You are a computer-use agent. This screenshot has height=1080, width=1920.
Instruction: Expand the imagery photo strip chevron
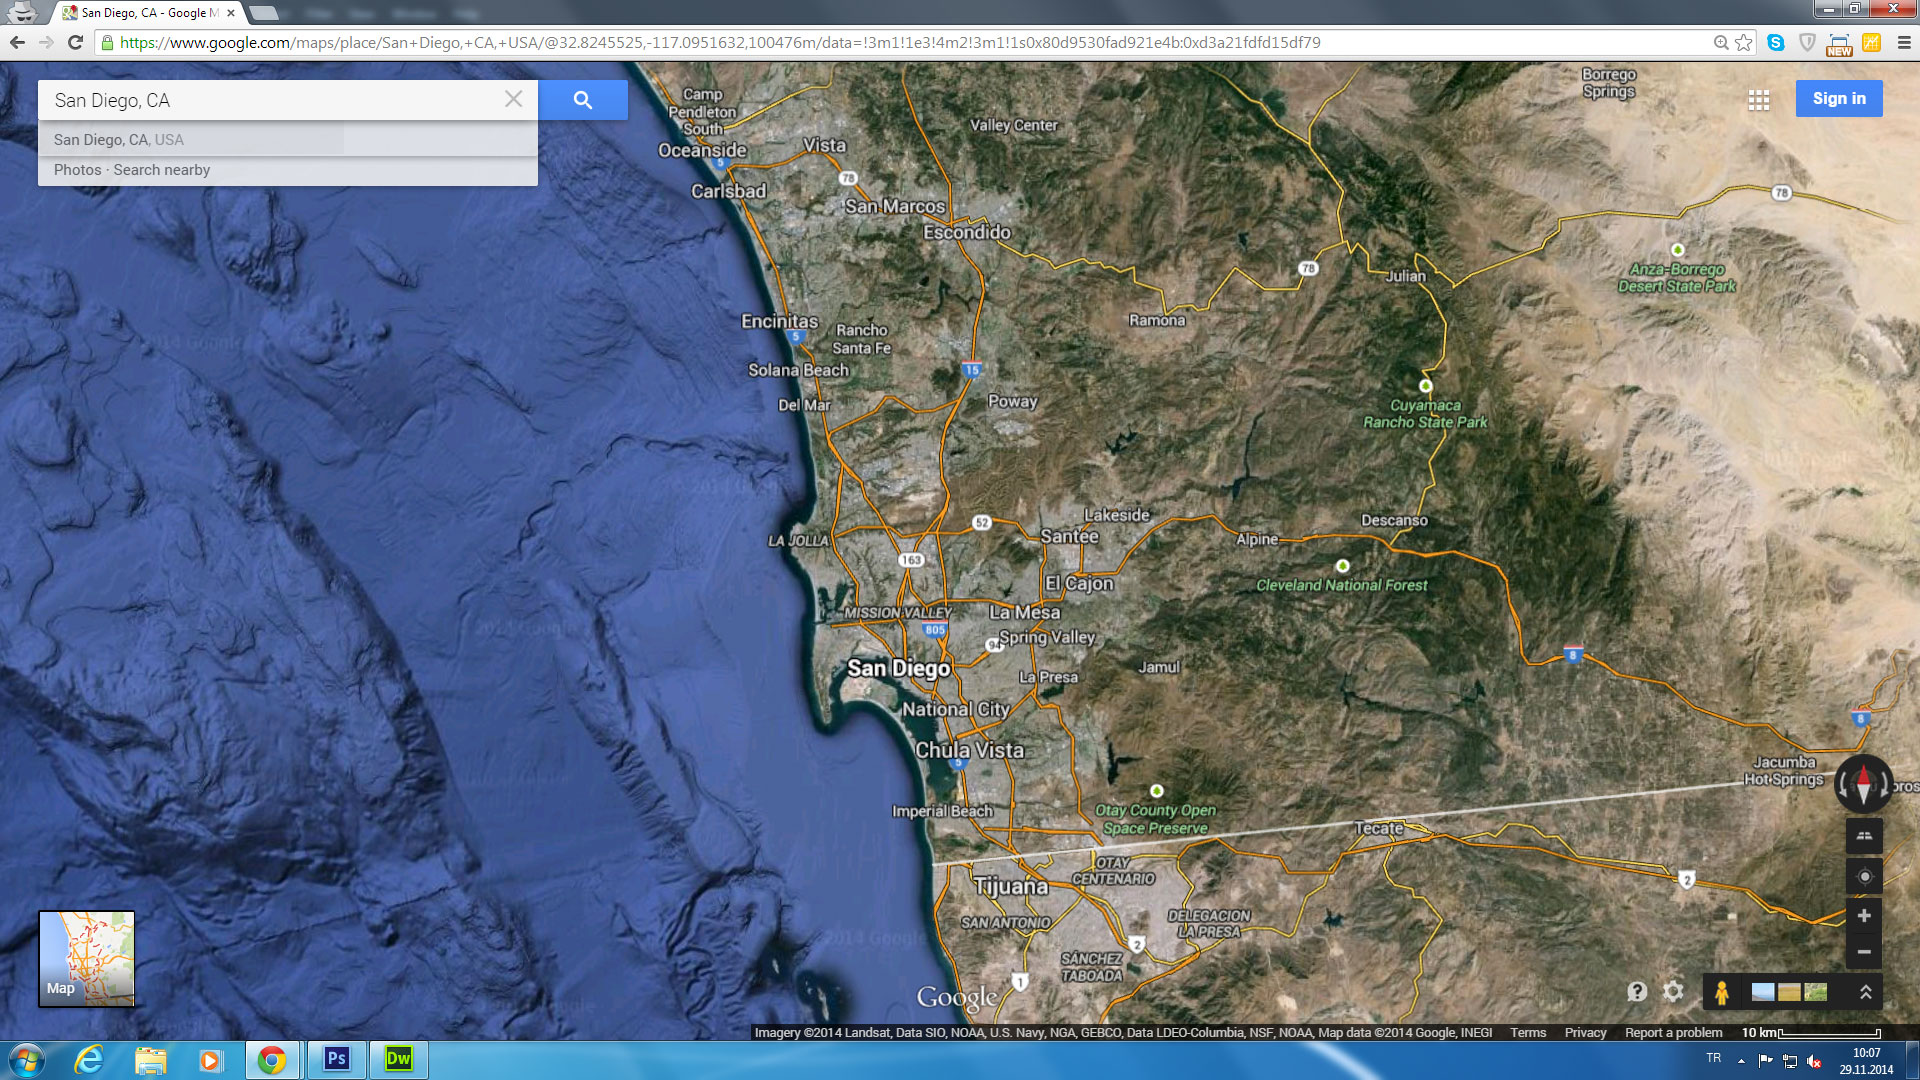[x=1865, y=992]
